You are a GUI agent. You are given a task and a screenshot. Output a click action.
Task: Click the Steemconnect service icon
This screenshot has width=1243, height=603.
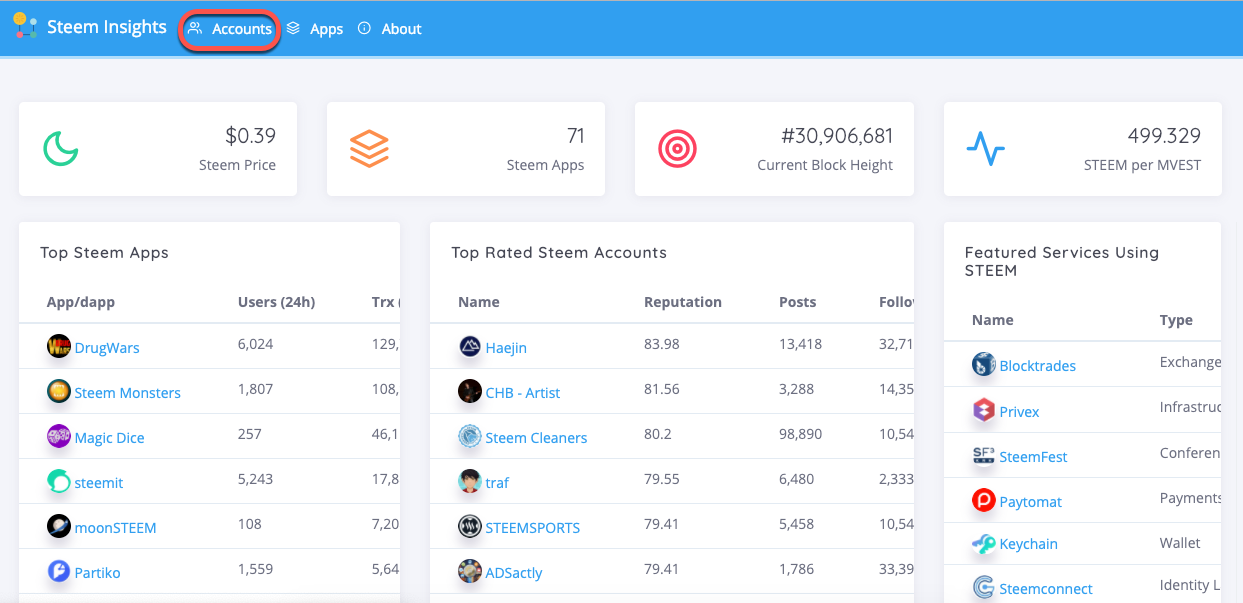pos(984,588)
